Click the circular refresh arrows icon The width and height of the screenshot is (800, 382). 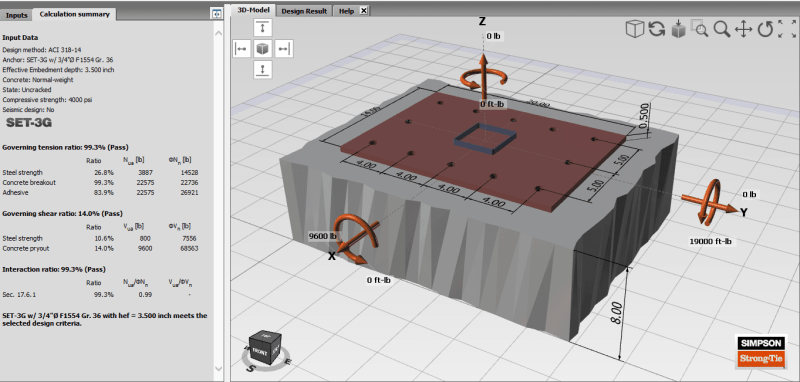(657, 29)
